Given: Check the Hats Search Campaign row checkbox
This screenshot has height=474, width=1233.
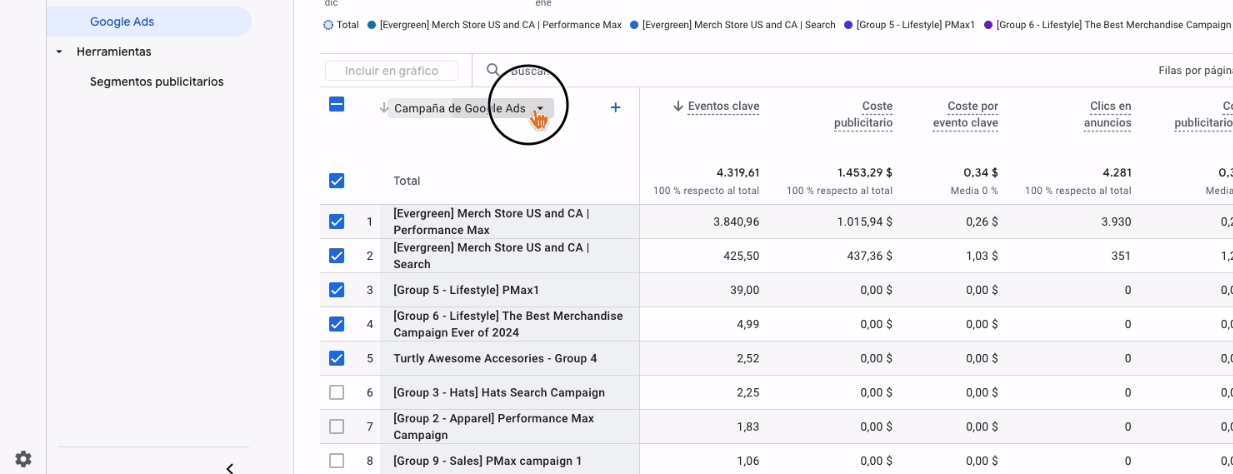Looking at the screenshot, I should pos(337,392).
